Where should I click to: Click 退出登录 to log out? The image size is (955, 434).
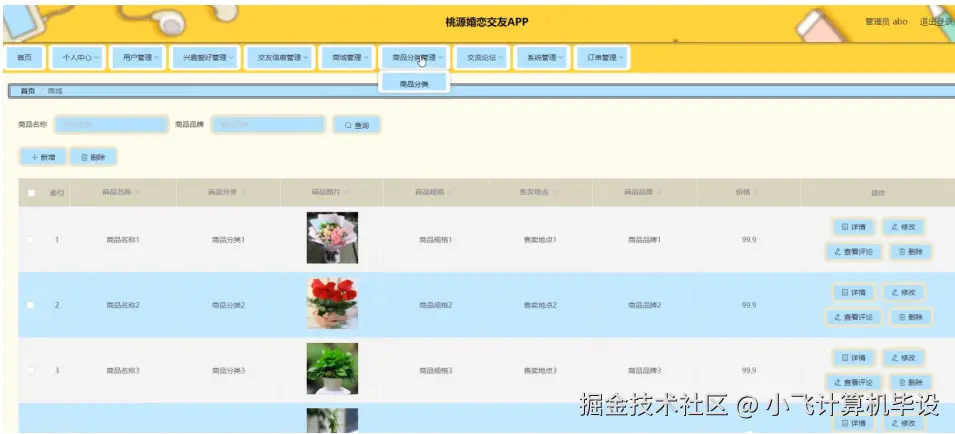936,22
